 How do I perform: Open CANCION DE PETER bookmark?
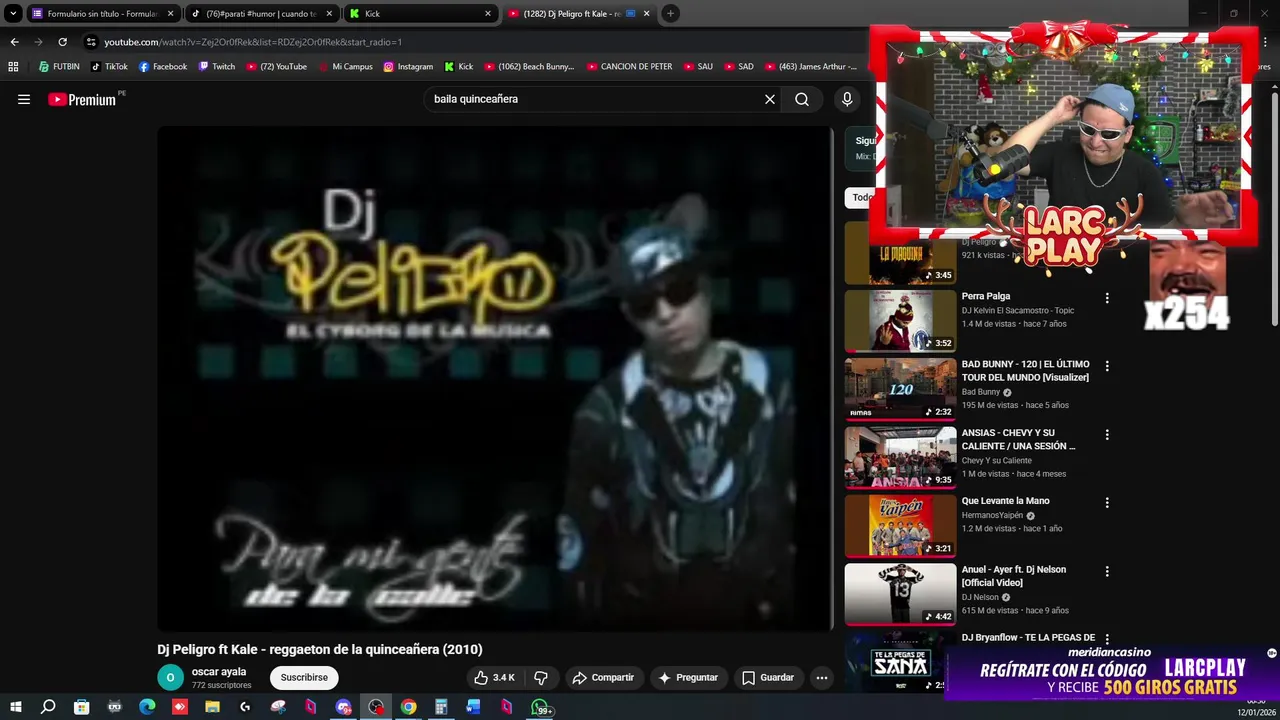629,67
